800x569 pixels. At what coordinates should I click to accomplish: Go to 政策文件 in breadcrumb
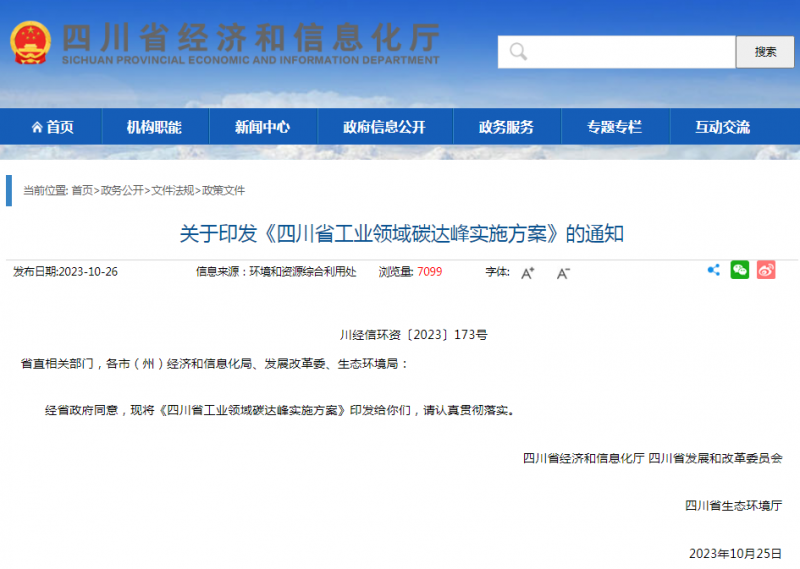223,190
